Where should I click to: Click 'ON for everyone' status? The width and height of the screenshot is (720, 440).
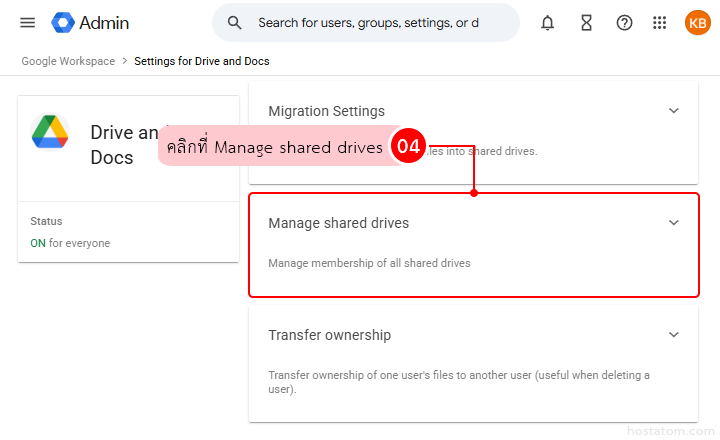[70, 243]
